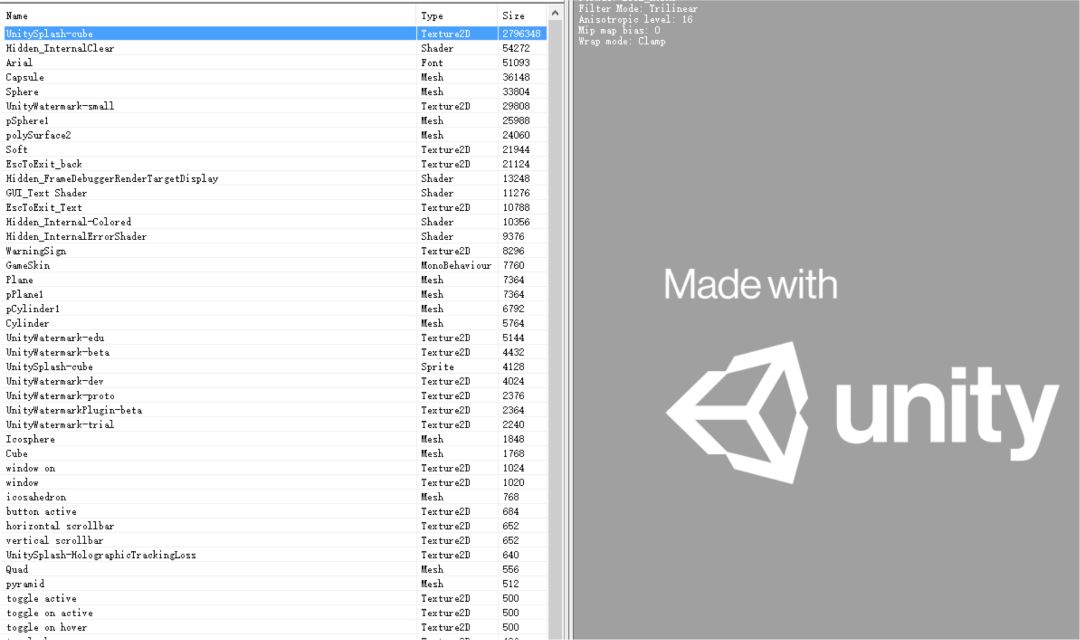Select the toggle on hover texture row
The height and width of the screenshot is (640, 1080).
point(276,627)
